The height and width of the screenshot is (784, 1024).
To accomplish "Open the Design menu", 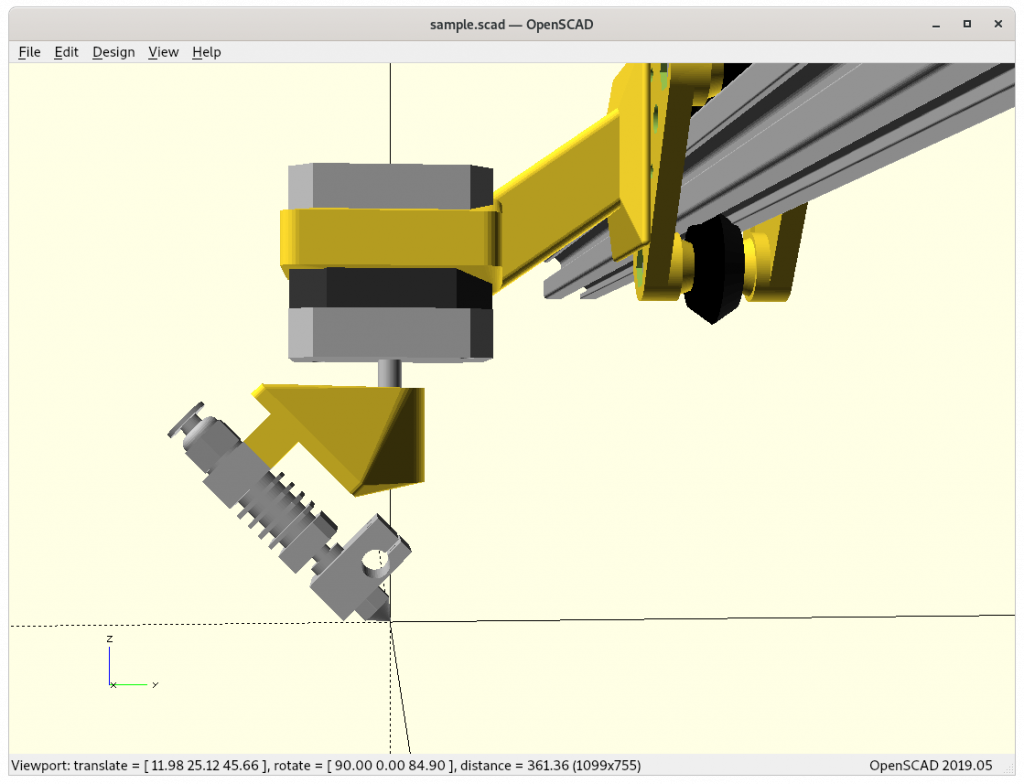I will pyautogui.click(x=114, y=52).
